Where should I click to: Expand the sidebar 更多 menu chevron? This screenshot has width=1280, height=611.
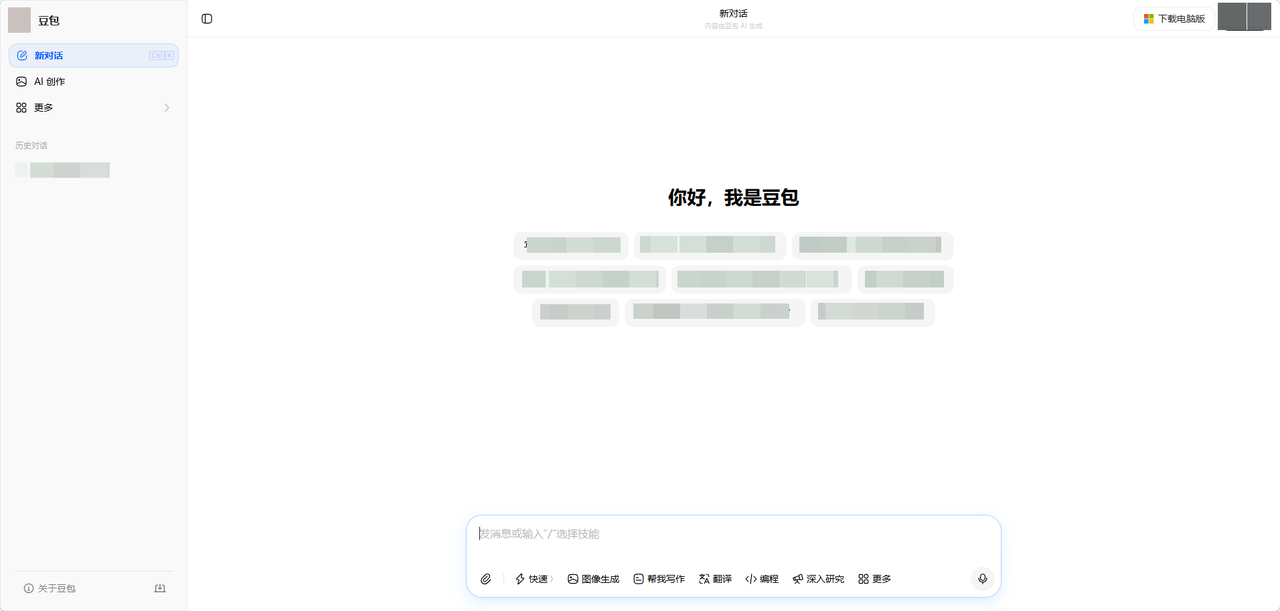(167, 108)
